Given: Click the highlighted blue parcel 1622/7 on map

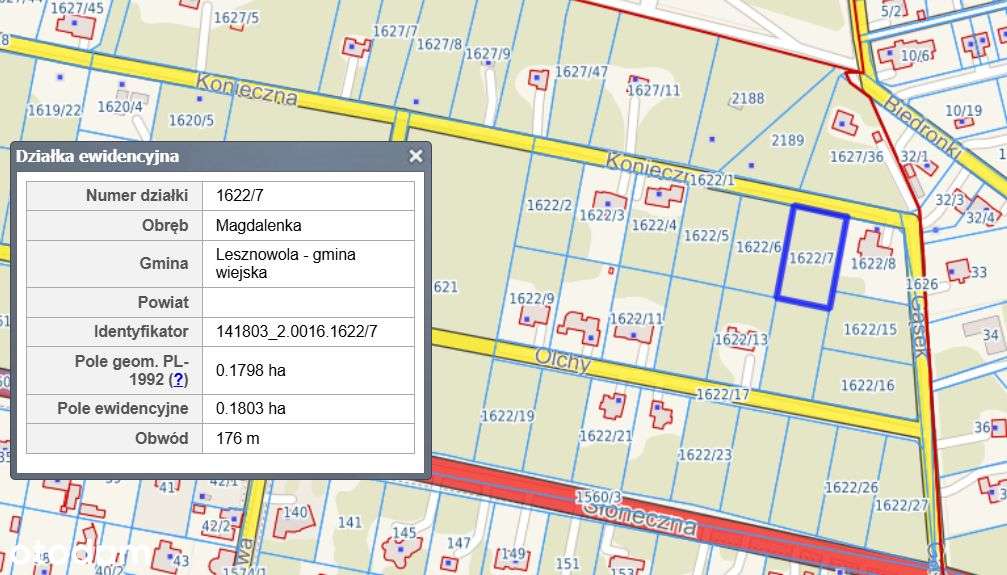Looking at the screenshot, I should (812, 258).
